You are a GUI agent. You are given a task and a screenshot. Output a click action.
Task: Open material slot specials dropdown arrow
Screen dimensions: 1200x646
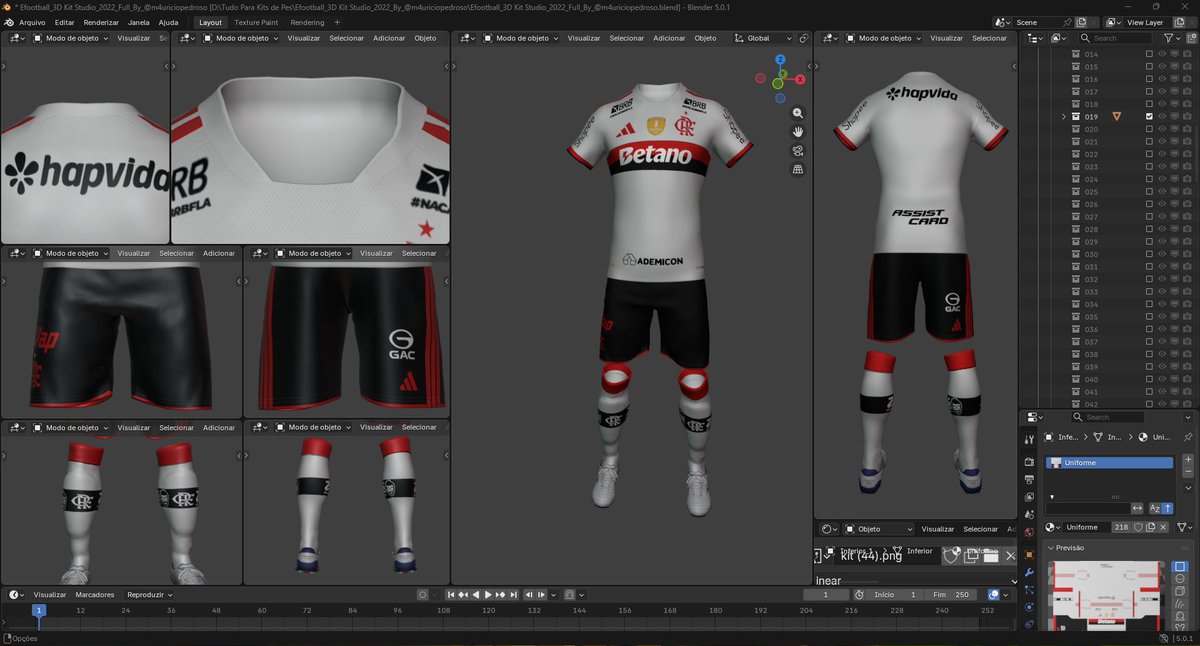click(1188, 488)
